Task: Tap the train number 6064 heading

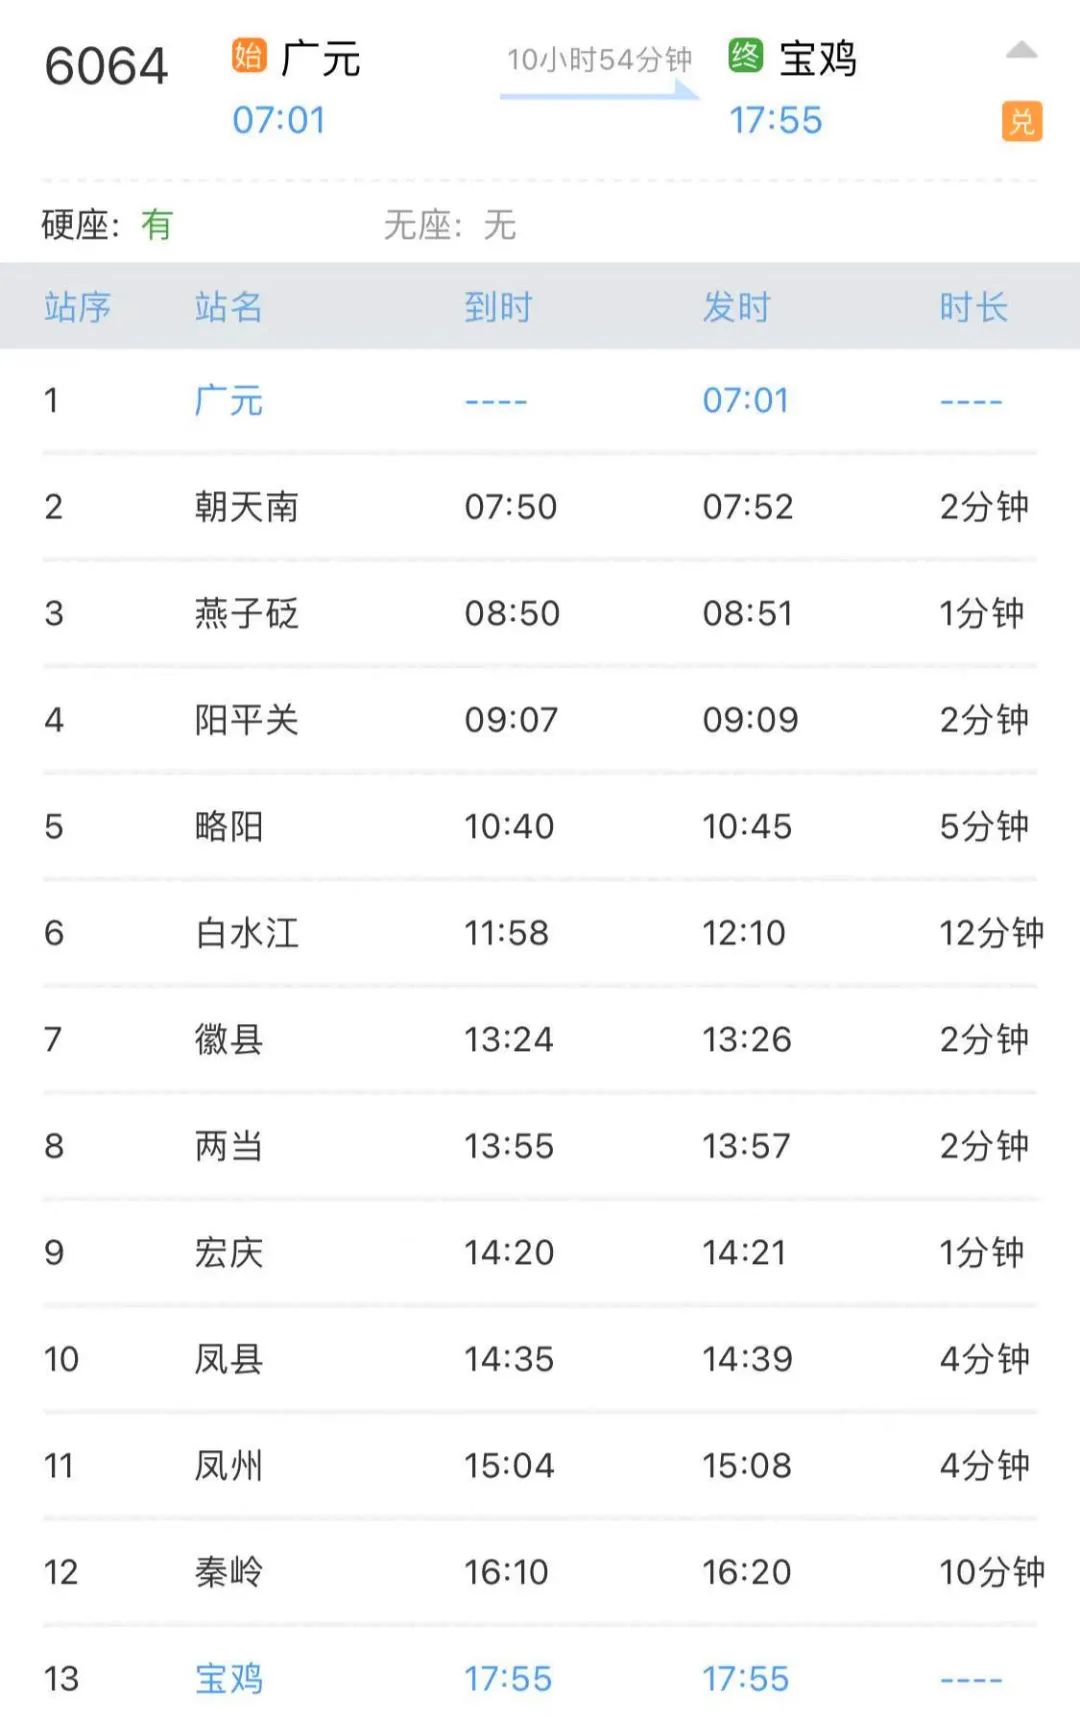Action: [106, 67]
